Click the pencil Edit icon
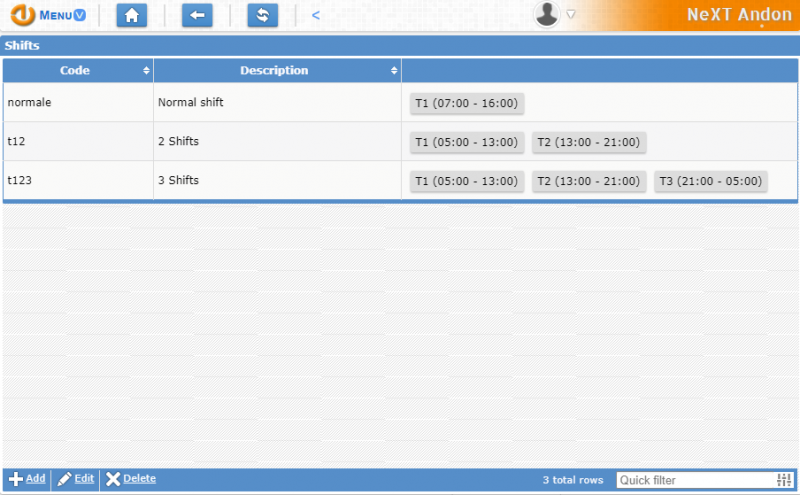 pyautogui.click(x=64, y=479)
